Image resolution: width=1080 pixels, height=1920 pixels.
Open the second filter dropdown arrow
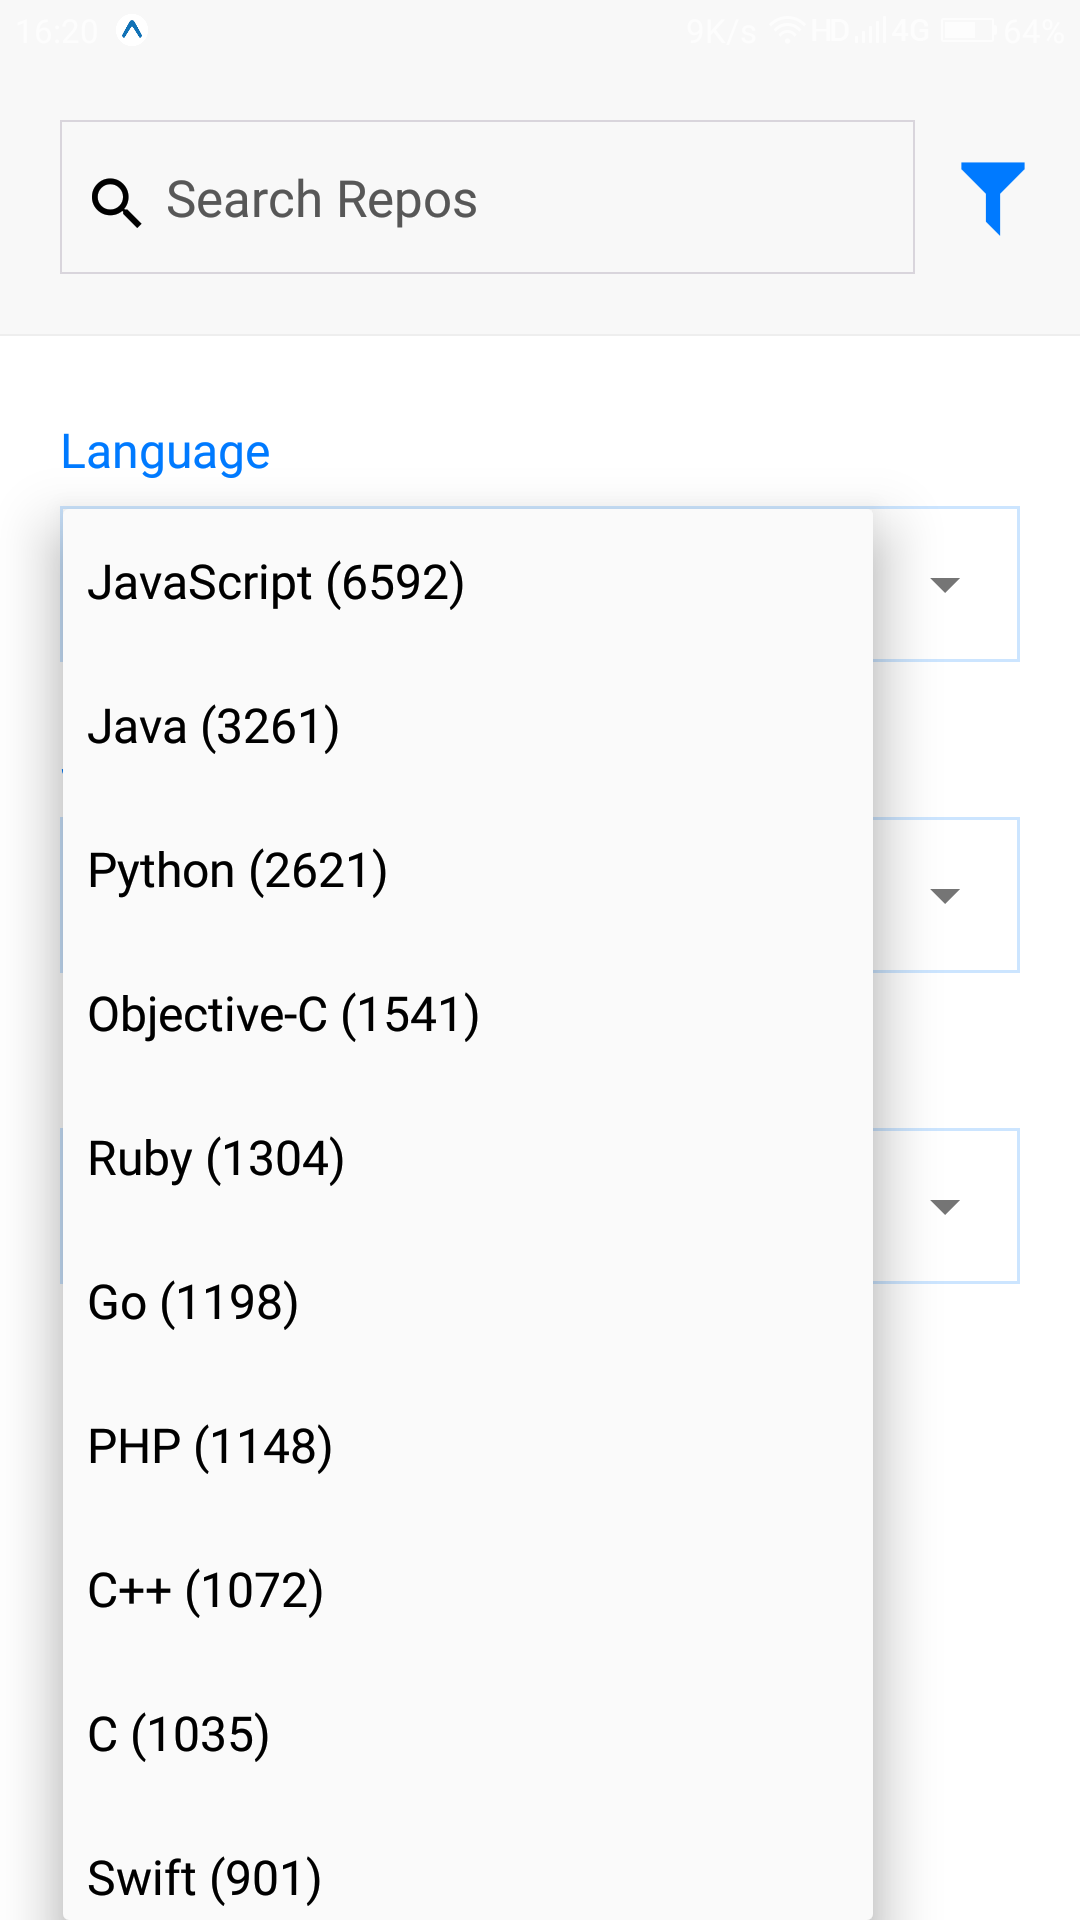(945, 895)
